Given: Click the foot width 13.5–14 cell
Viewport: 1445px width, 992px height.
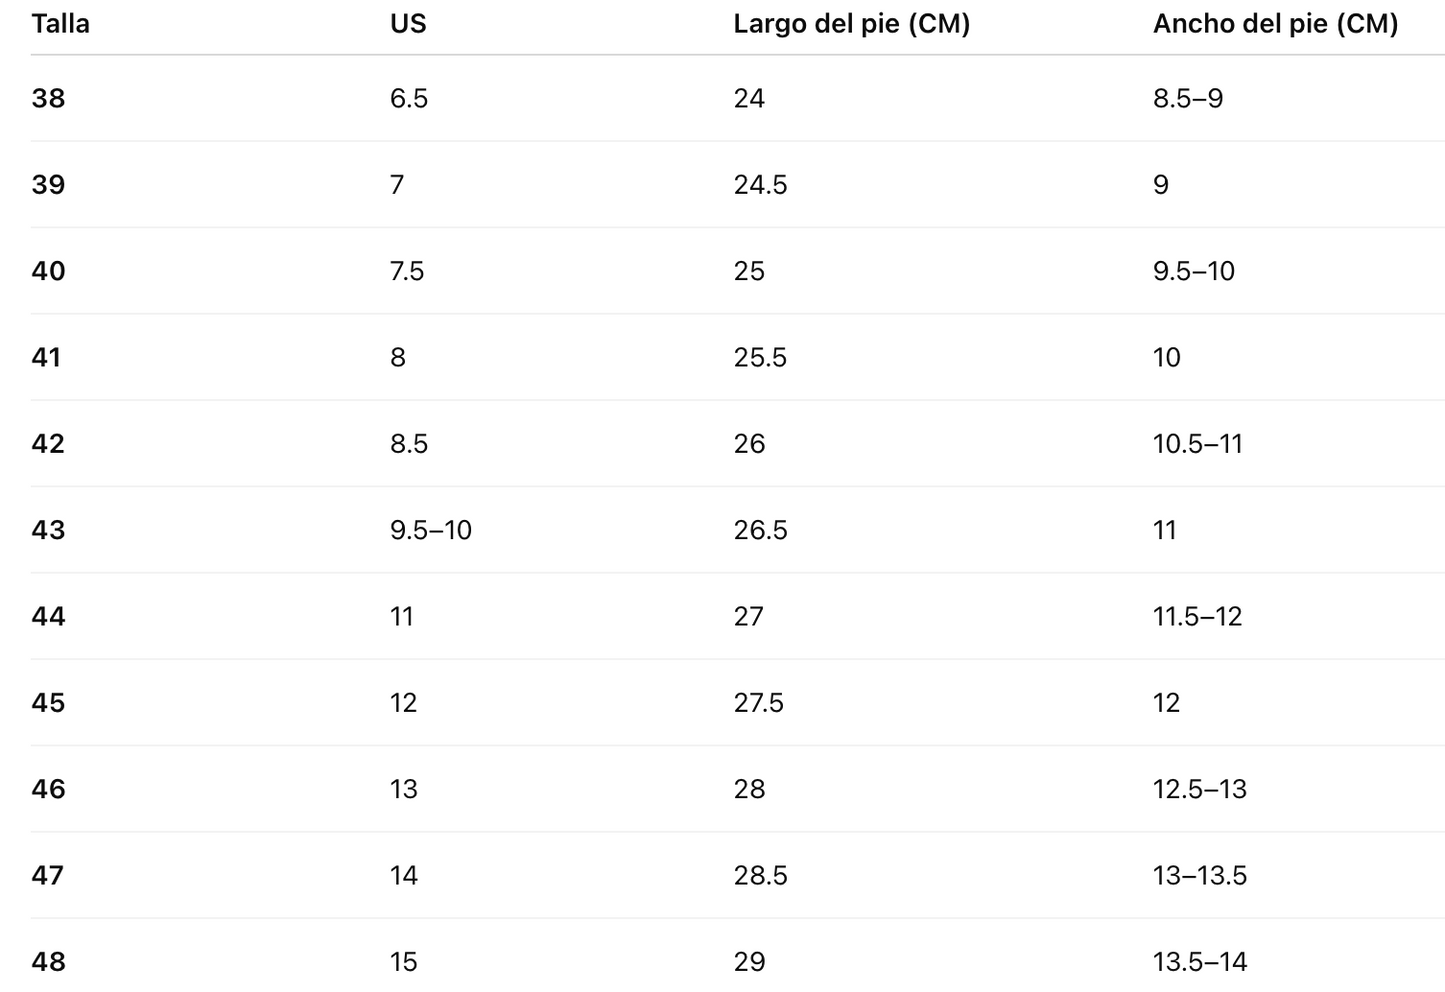Looking at the screenshot, I should [x=1200, y=962].
